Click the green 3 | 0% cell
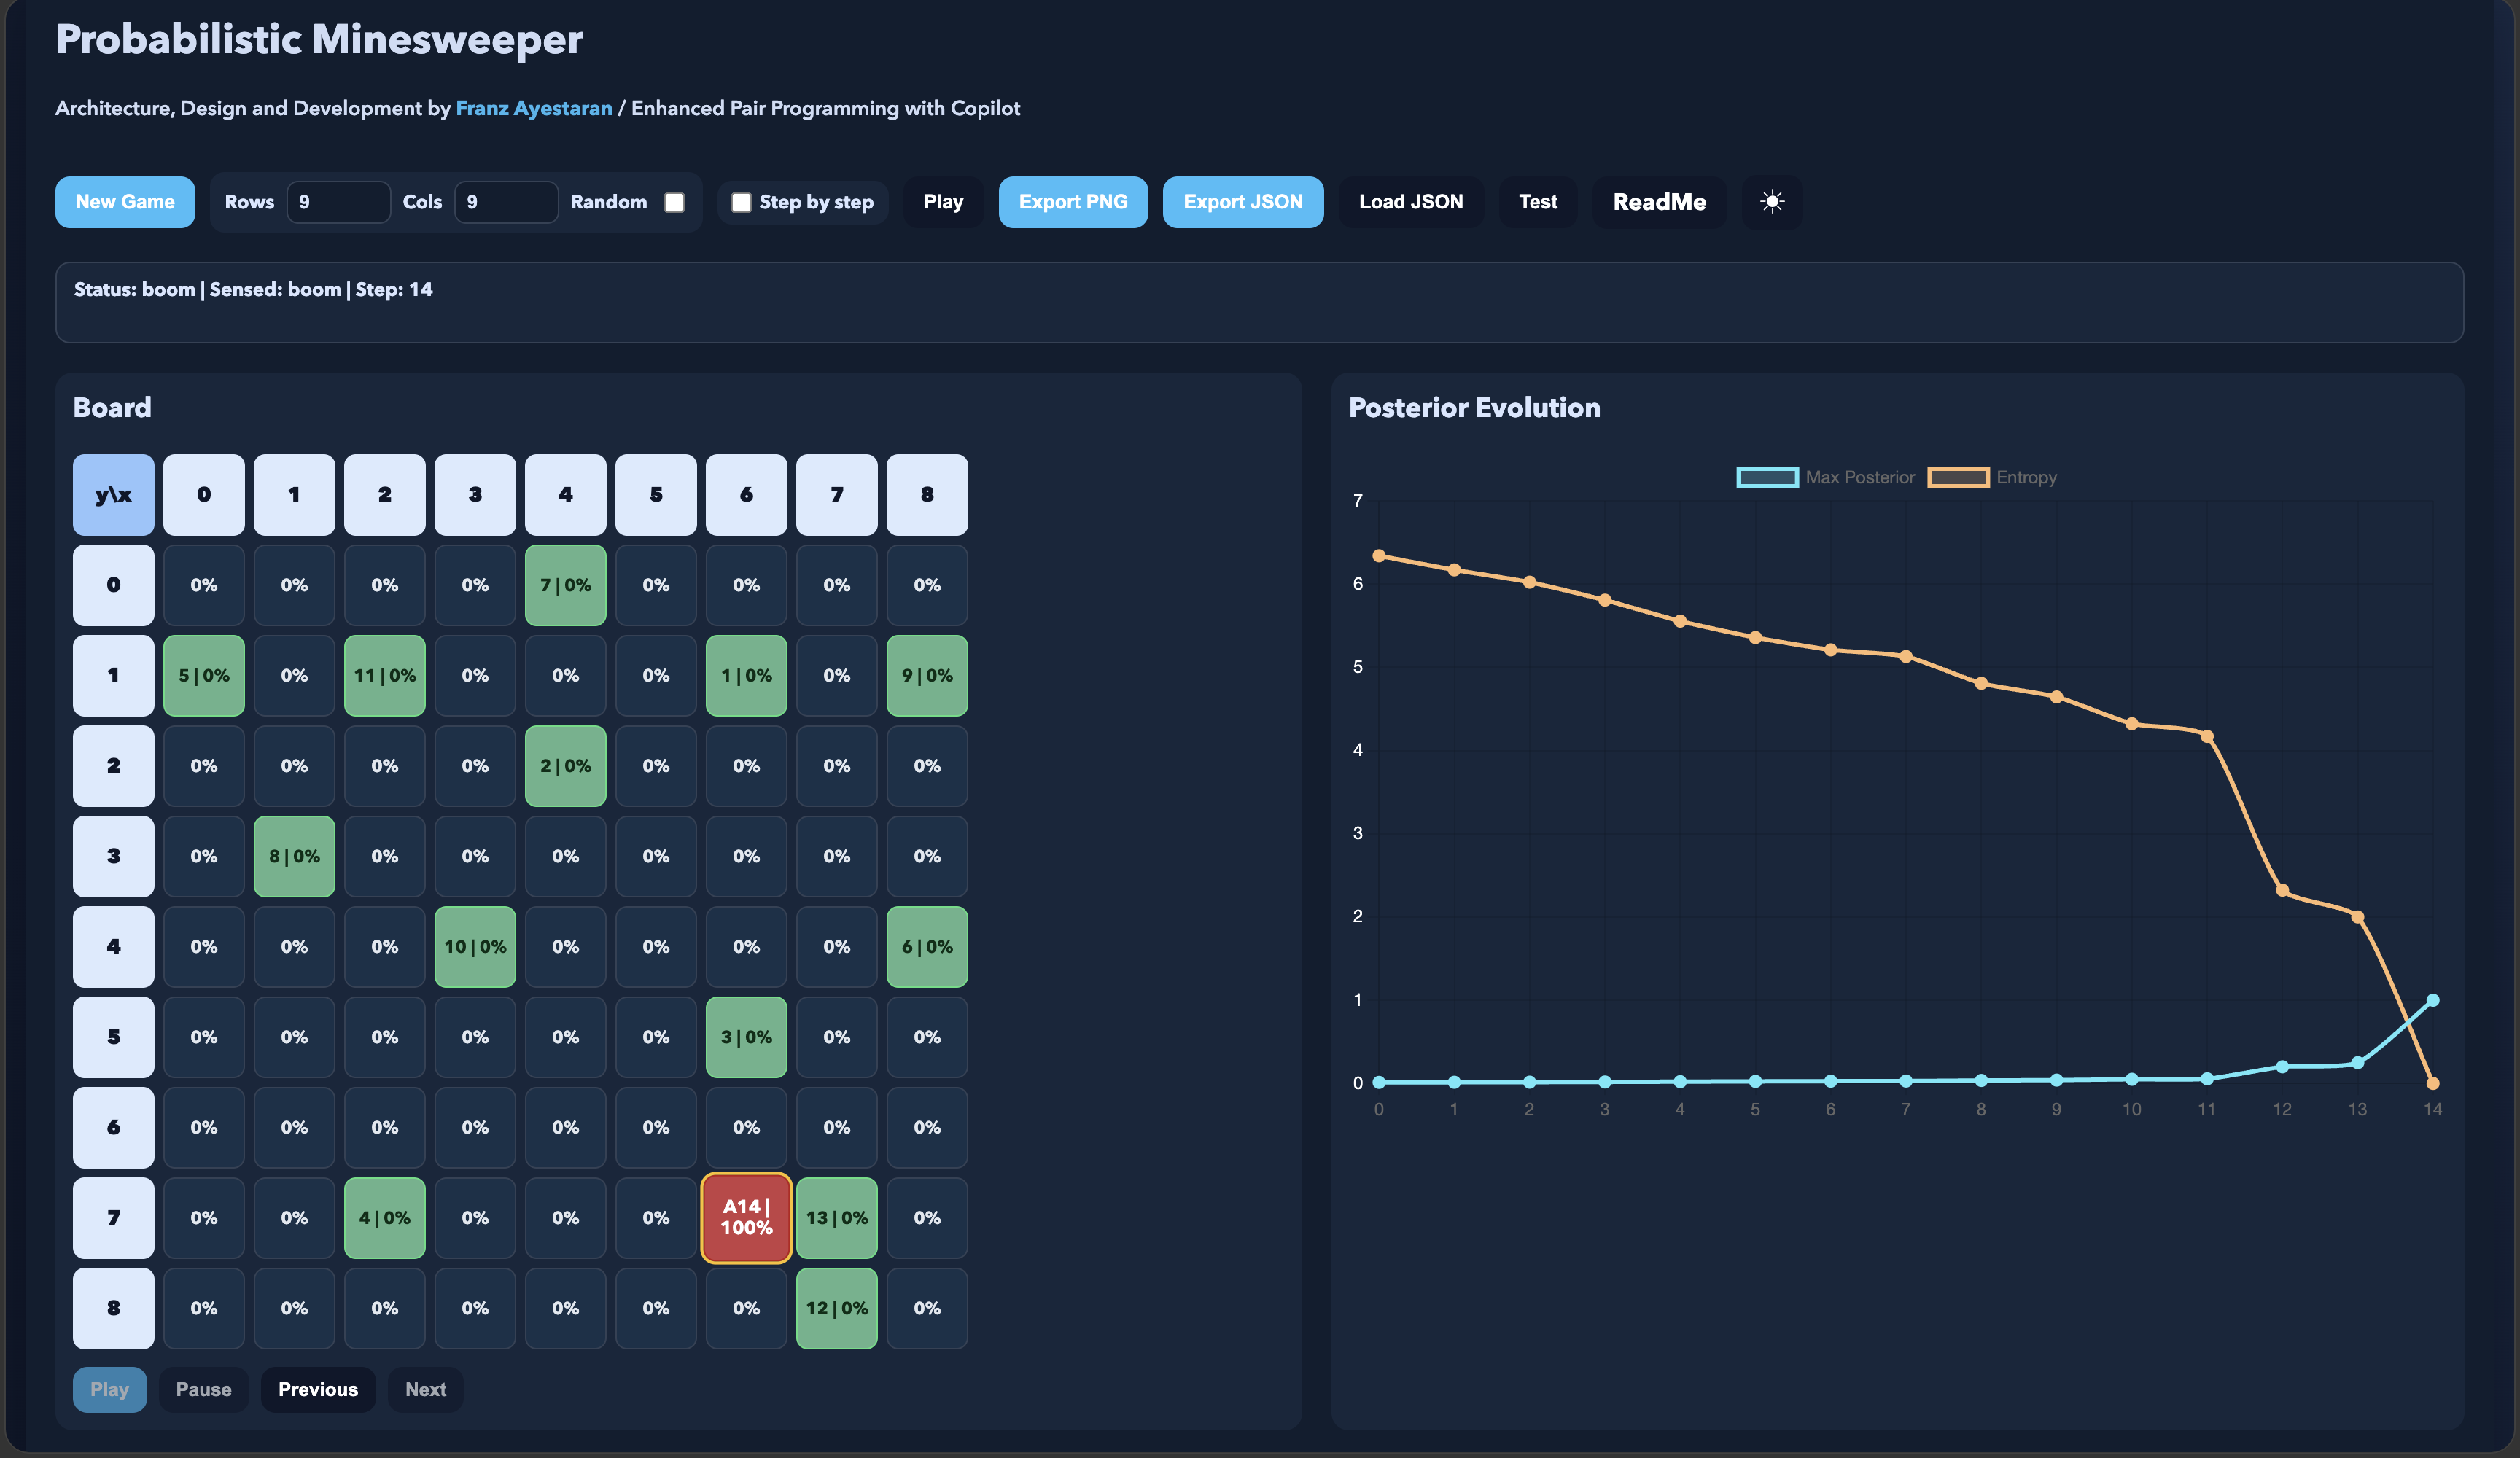This screenshot has height=1458, width=2520. [747, 1037]
